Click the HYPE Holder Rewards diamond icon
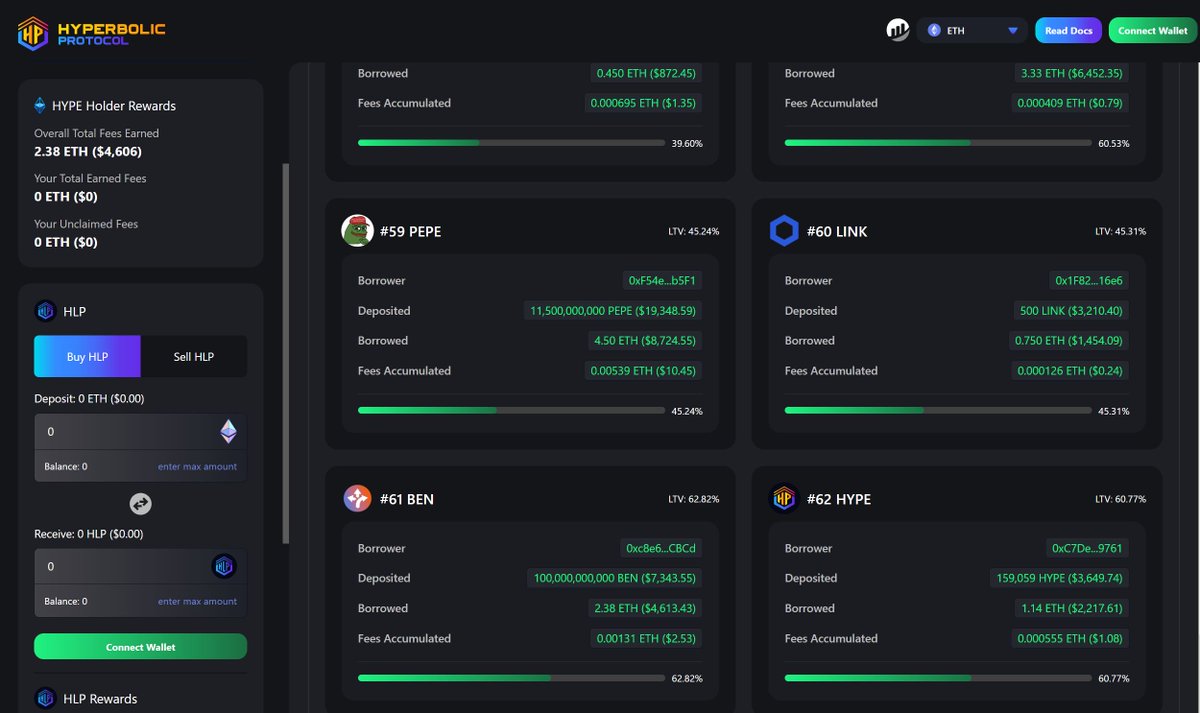This screenshot has width=1200, height=713. click(x=40, y=105)
